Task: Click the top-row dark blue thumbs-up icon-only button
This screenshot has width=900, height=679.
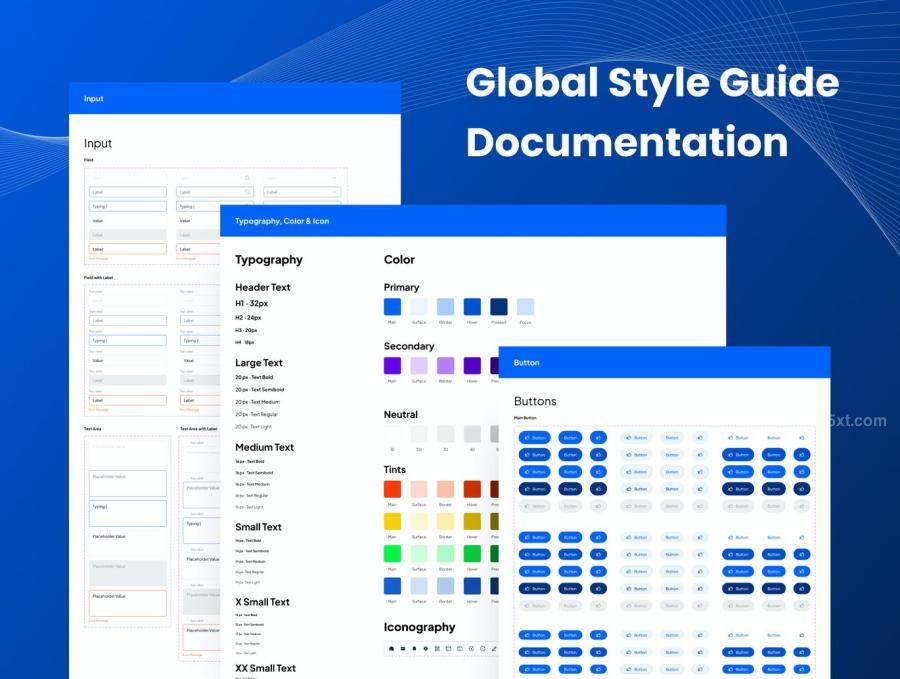Action: pyautogui.click(x=598, y=437)
